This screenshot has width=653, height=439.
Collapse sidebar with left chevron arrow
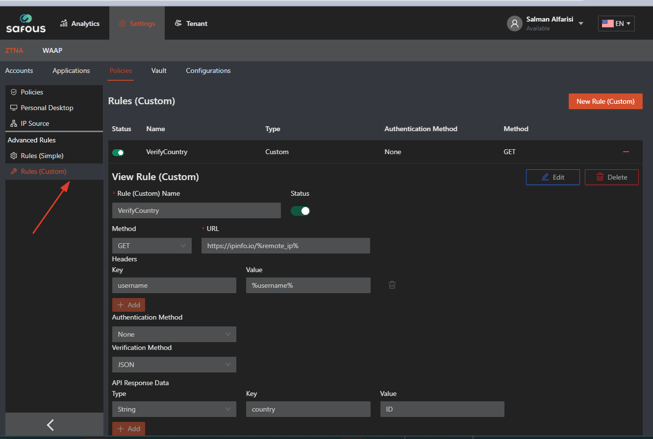point(51,425)
